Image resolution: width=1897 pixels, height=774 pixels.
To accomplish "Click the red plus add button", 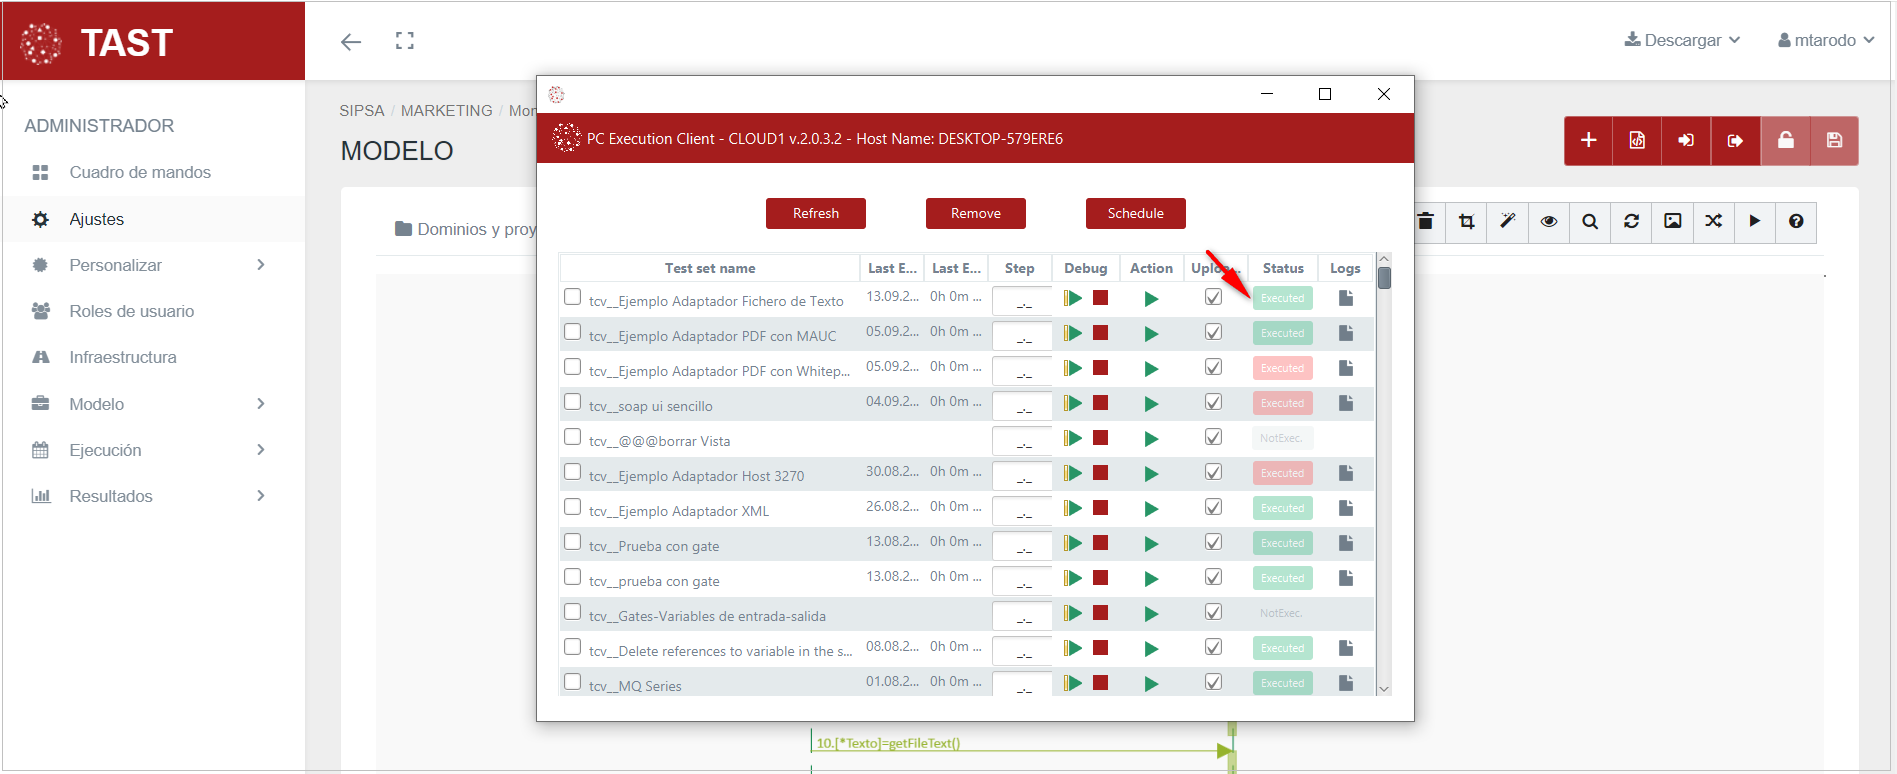I will pyautogui.click(x=1588, y=140).
